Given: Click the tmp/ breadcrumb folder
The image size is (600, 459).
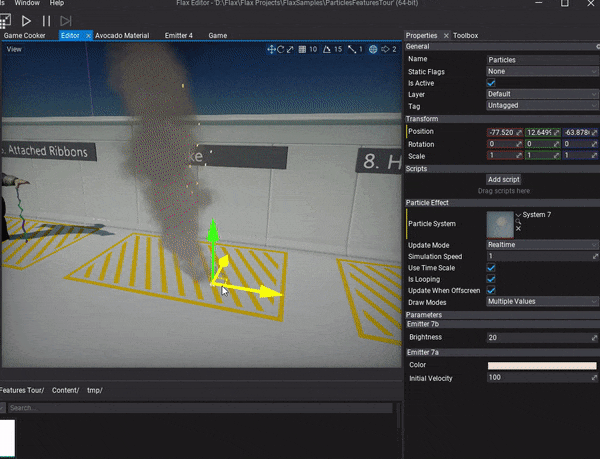Looking at the screenshot, I should tap(95, 391).
